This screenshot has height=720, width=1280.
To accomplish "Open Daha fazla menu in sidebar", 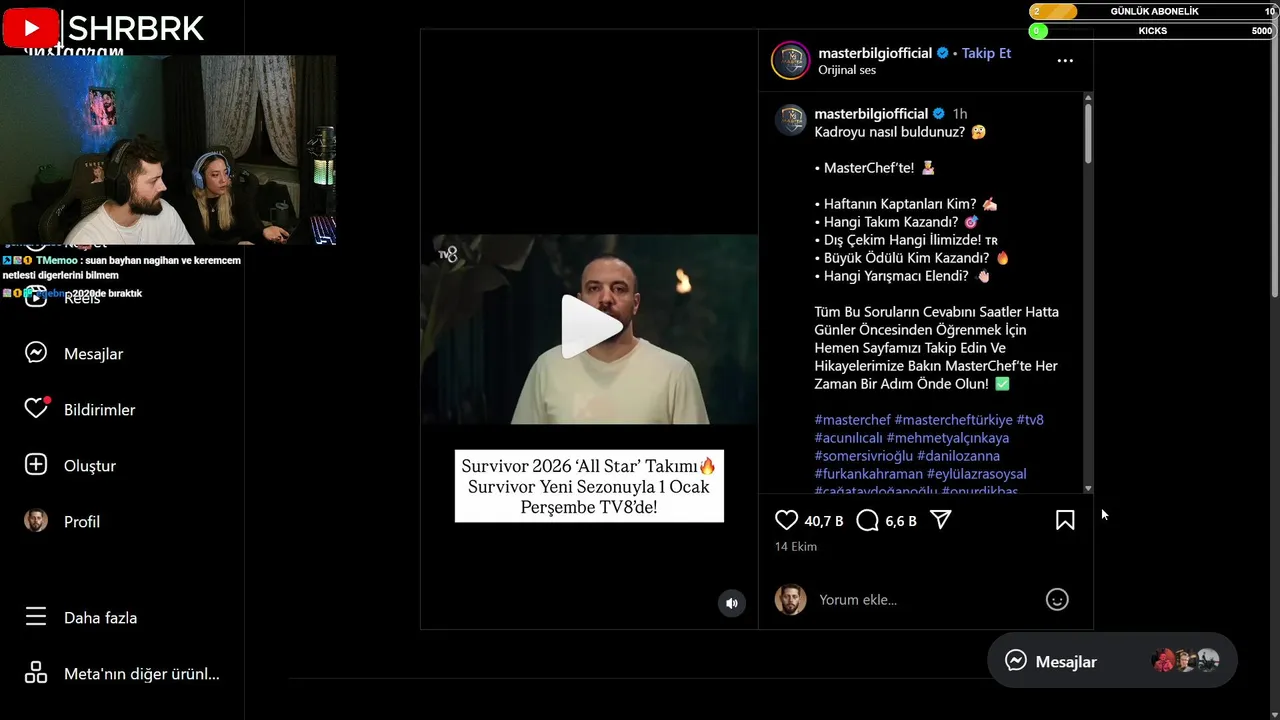I will click(x=100, y=618).
